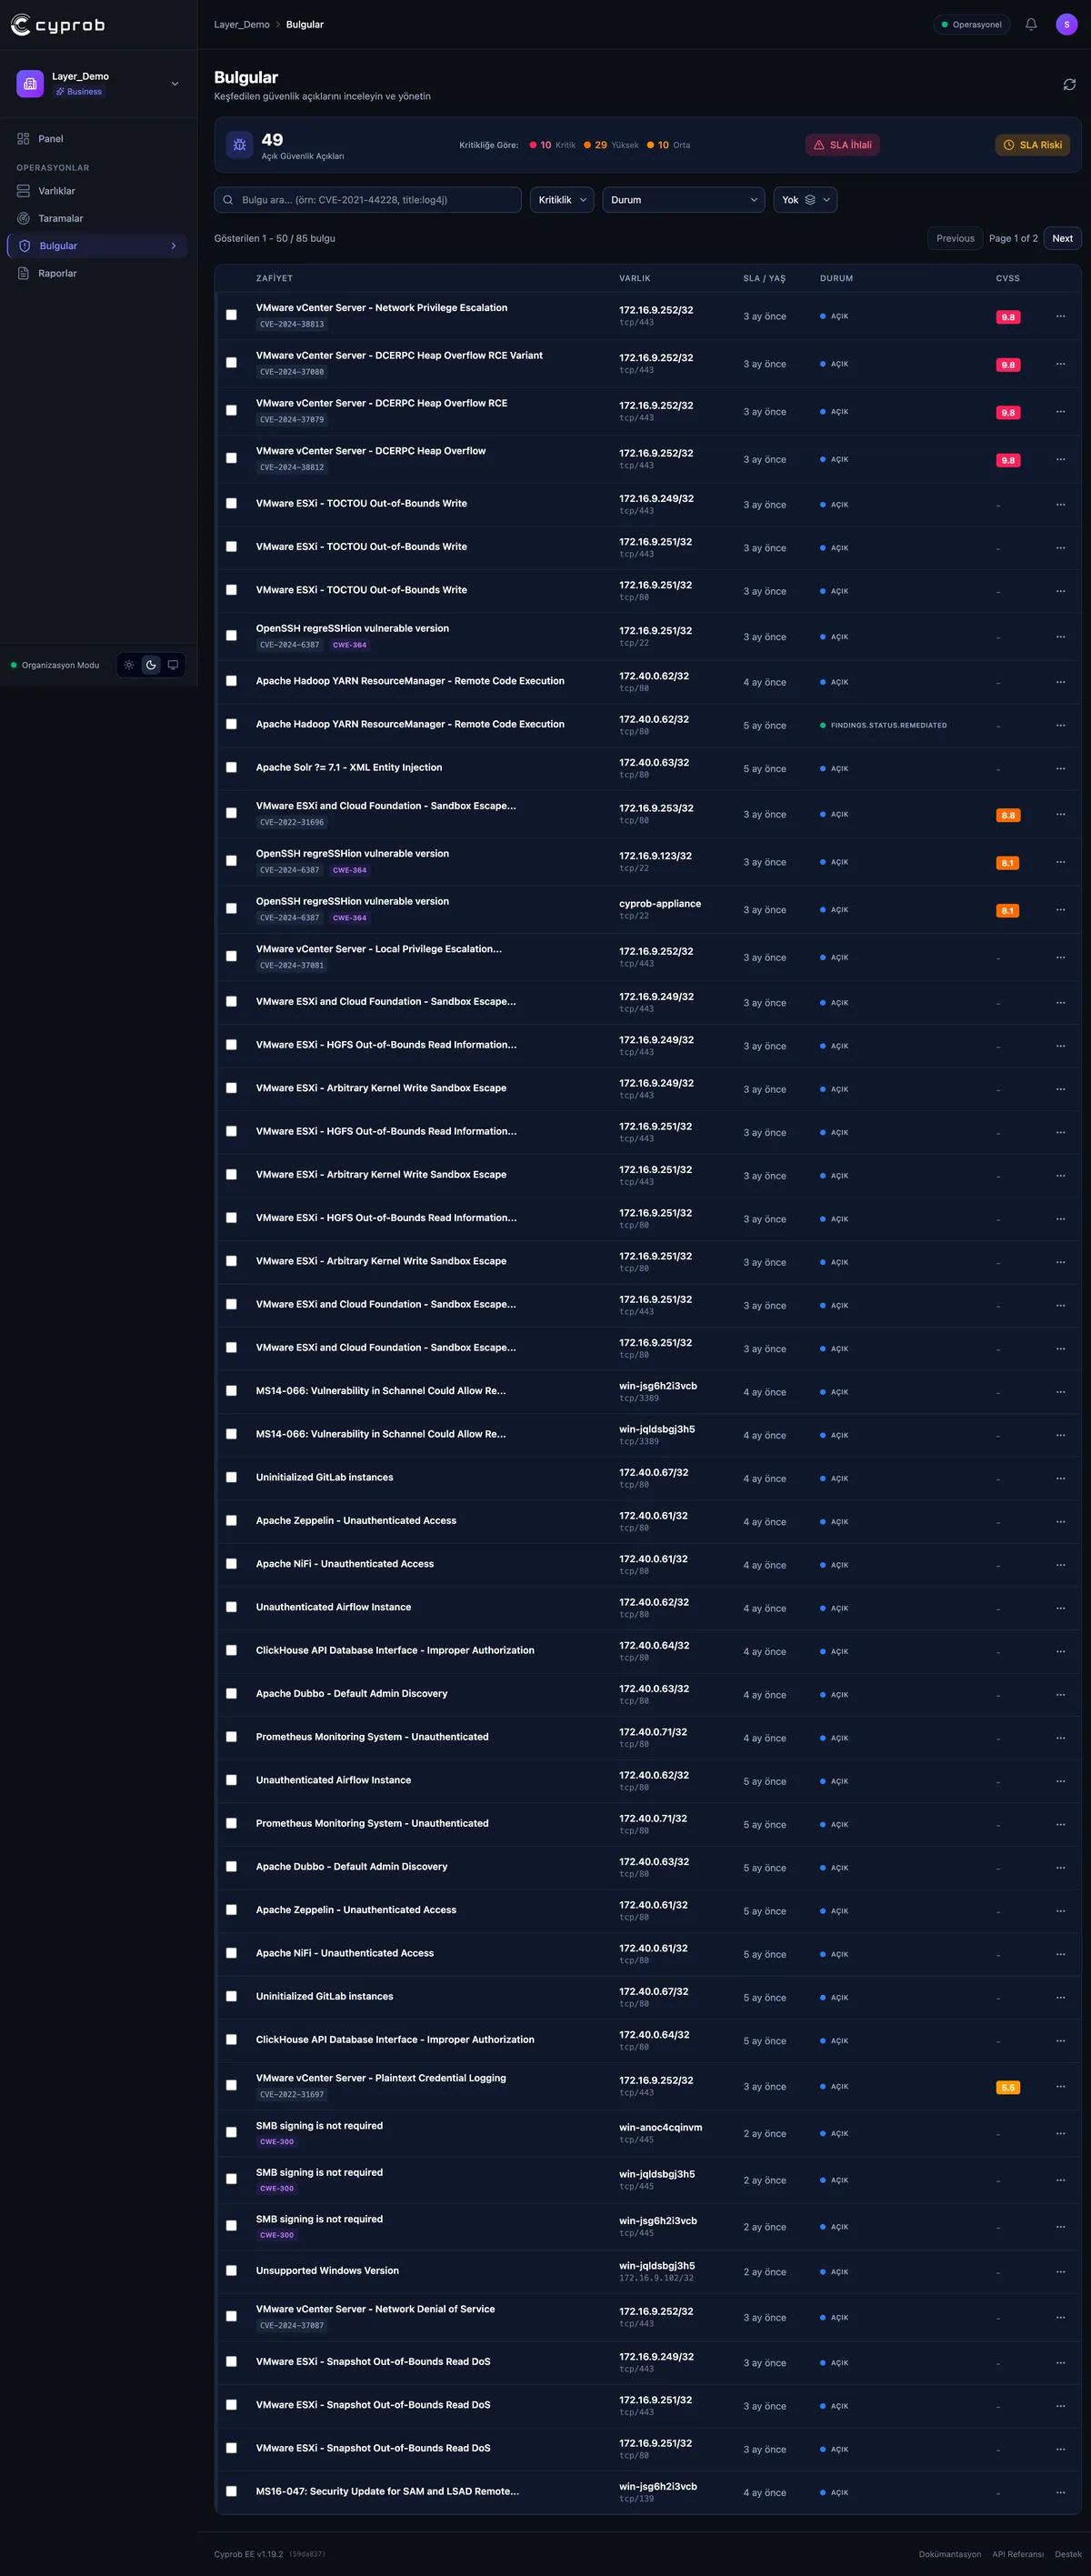Viewport: 1091px width, 2576px height.
Task: Expand Bulgular sidebar chevron
Action: tap(173, 246)
